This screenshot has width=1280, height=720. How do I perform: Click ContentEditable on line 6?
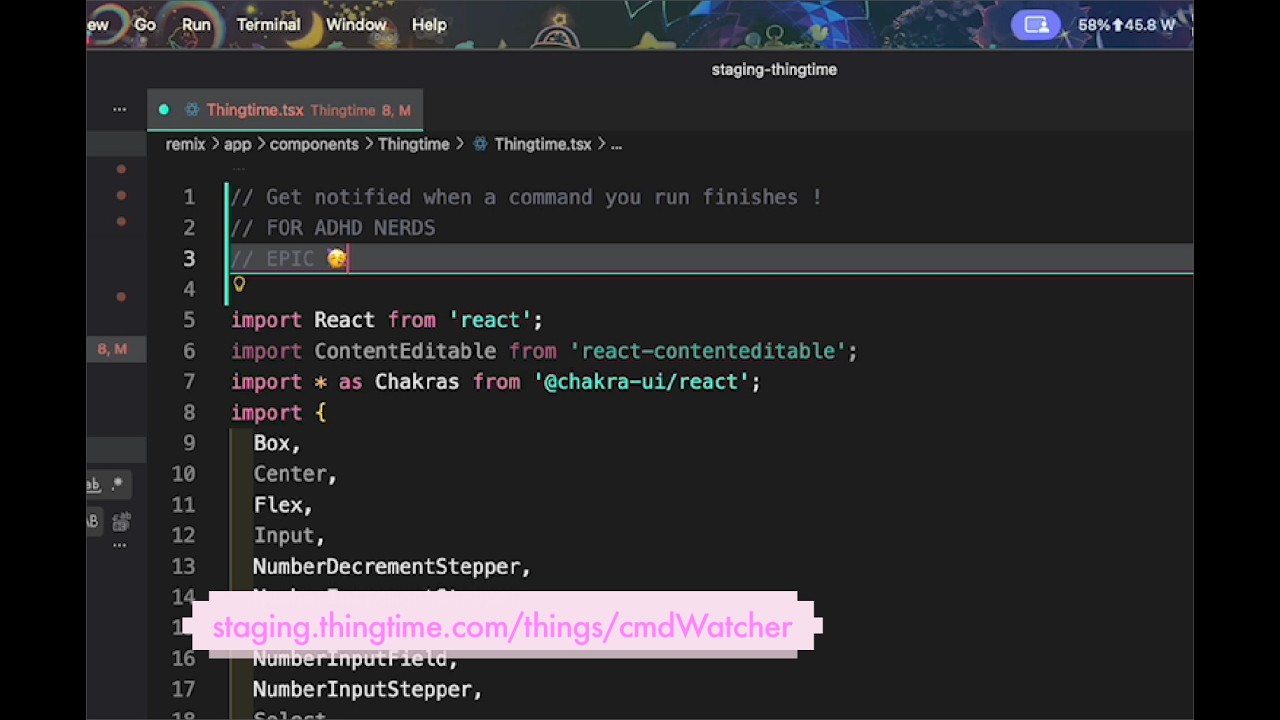405,351
